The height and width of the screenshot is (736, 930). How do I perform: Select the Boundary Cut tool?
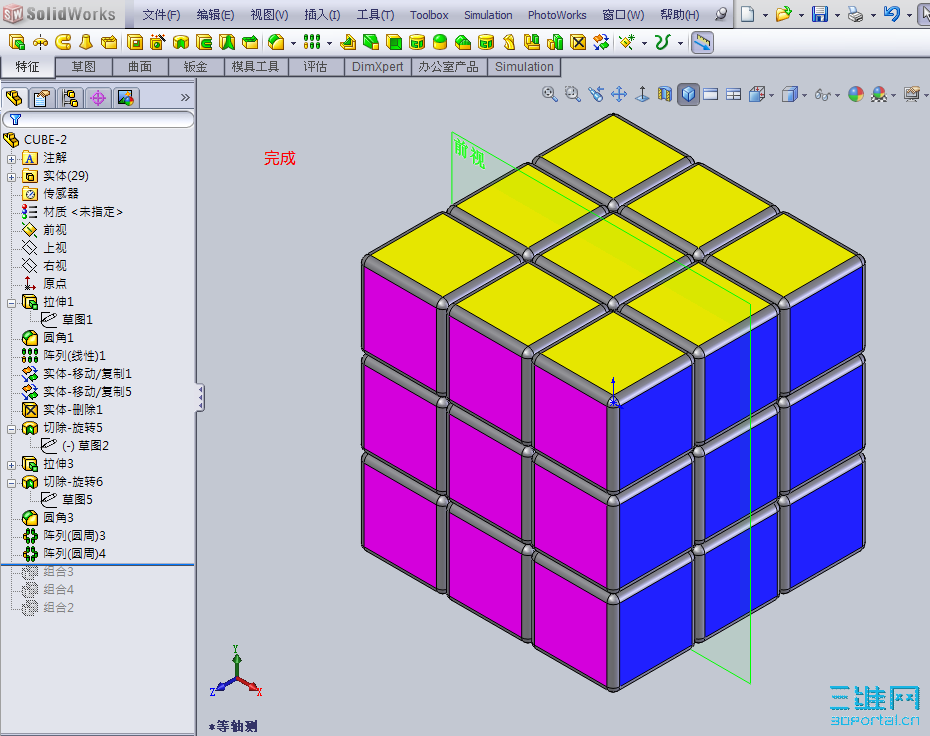click(250, 42)
